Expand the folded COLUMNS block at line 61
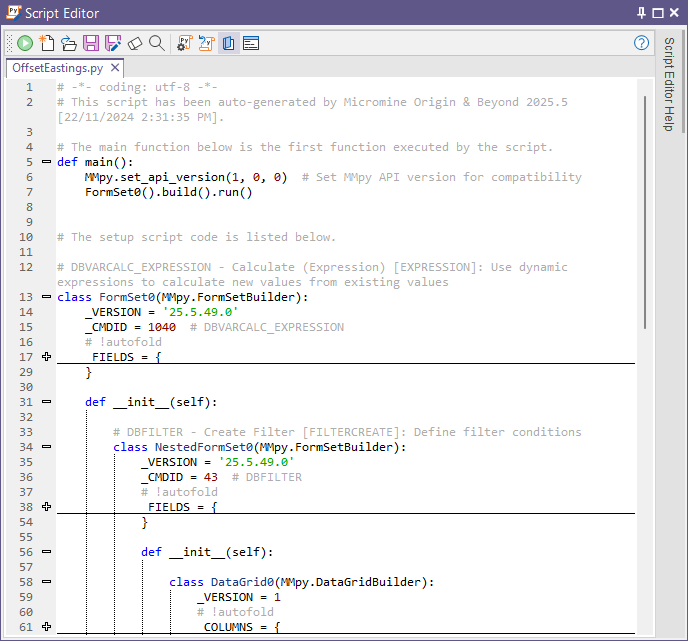The height and width of the screenshot is (641, 688). pyautogui.click(x=47, y=627)
